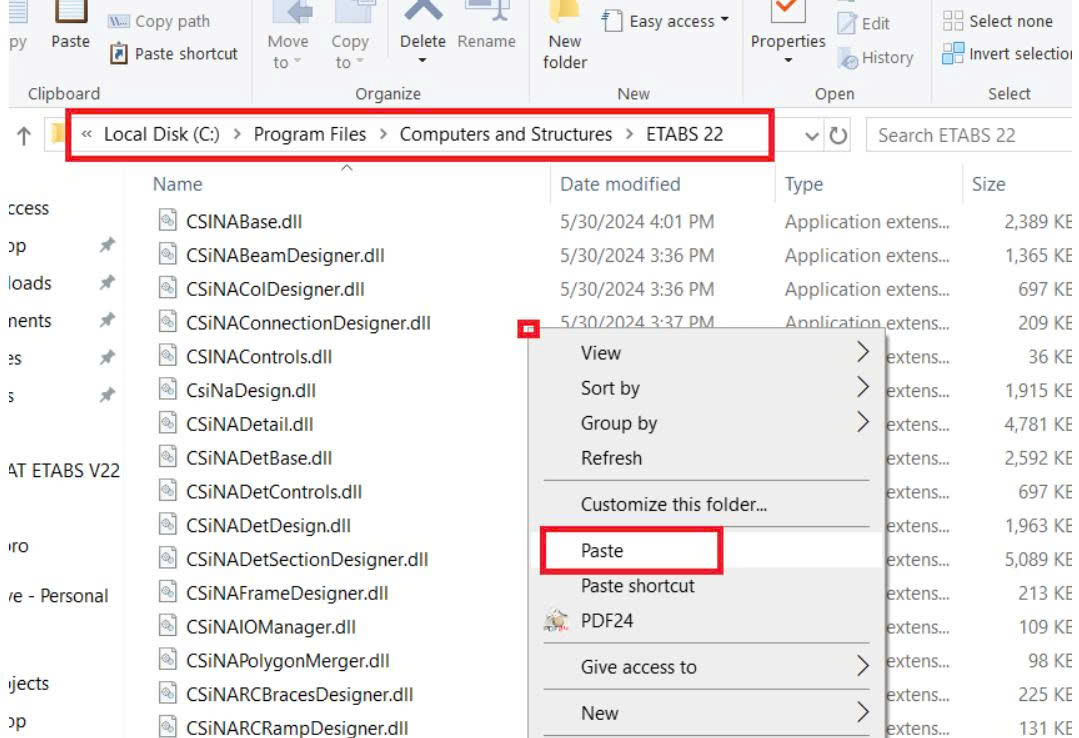Open Group by submenu in context menu
Viewport: 1079px width, 738px height.
(706, 423)
